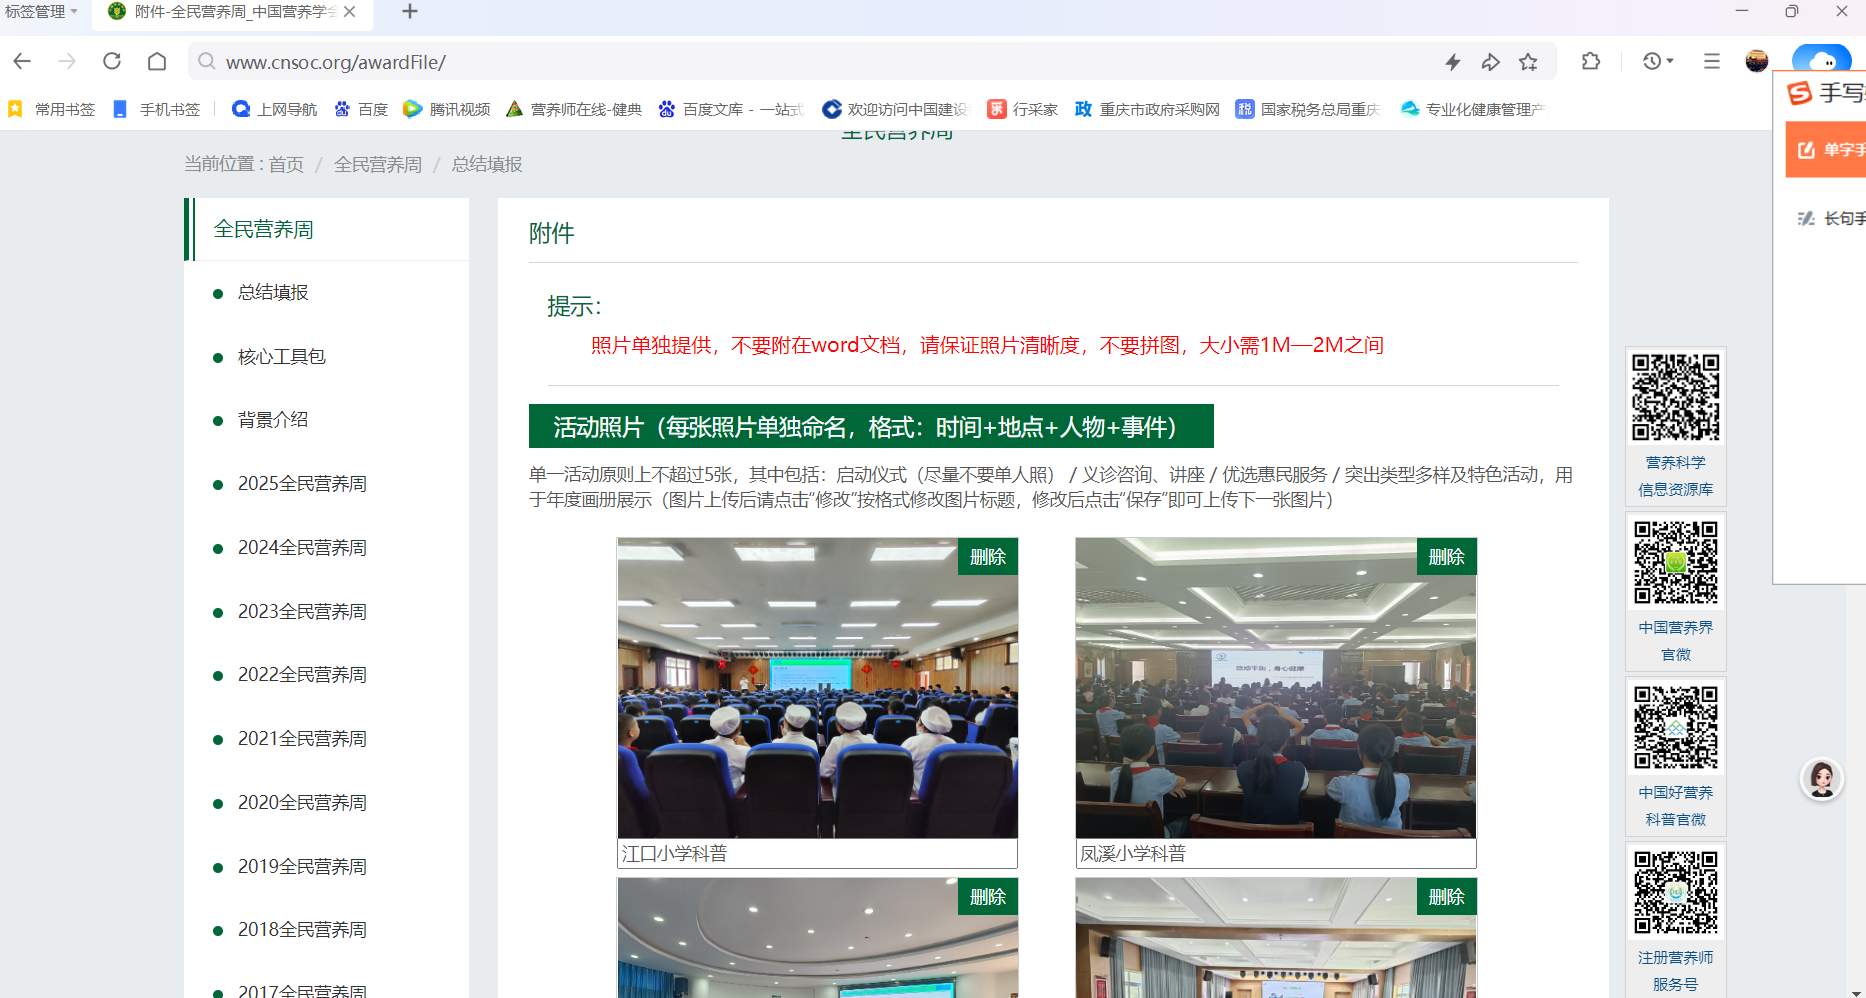This screenshot has height=998, width=1866.
Task: Delete the 江口小学科普 photo
Action: pyautogui.click(x=988, y=557)
